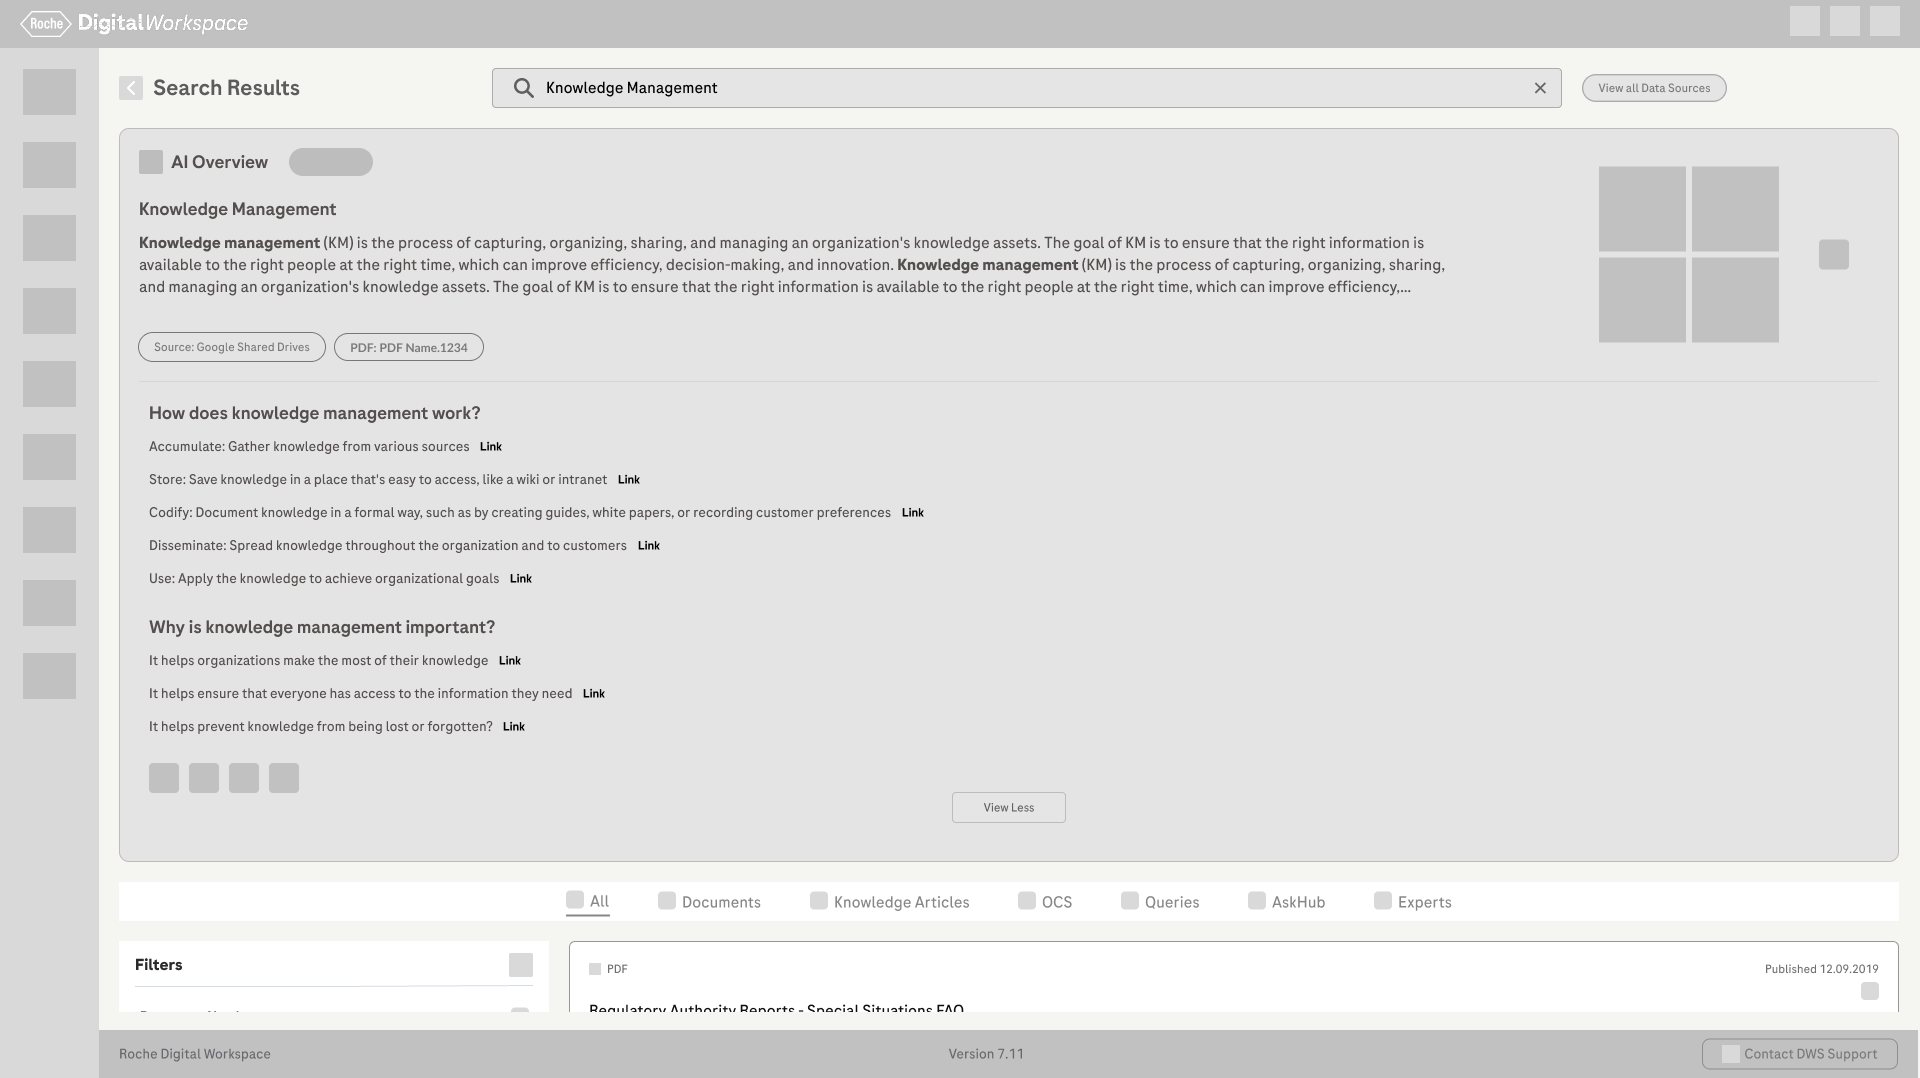Follow the Link after the Codify description
This screenshot has width=1920, height=1078.
912,513
